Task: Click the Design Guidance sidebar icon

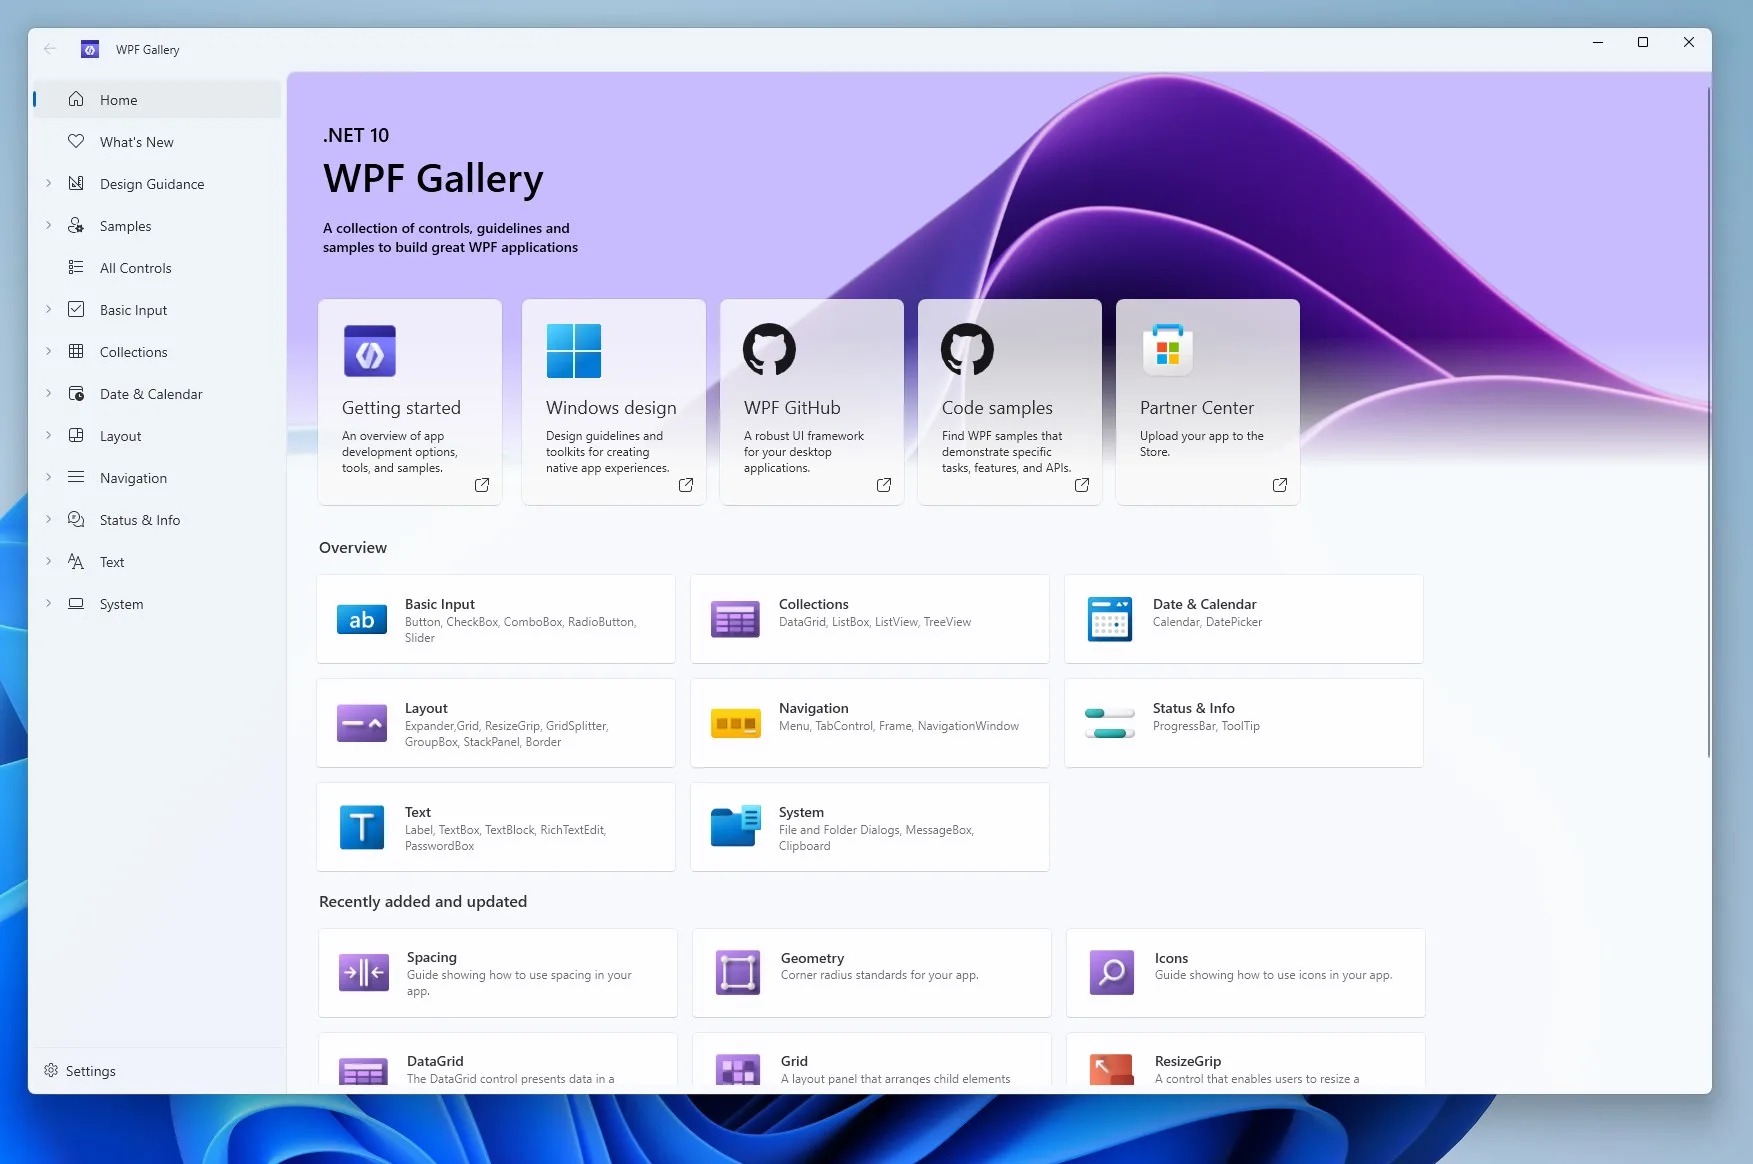Action: [x=76, y=183]
